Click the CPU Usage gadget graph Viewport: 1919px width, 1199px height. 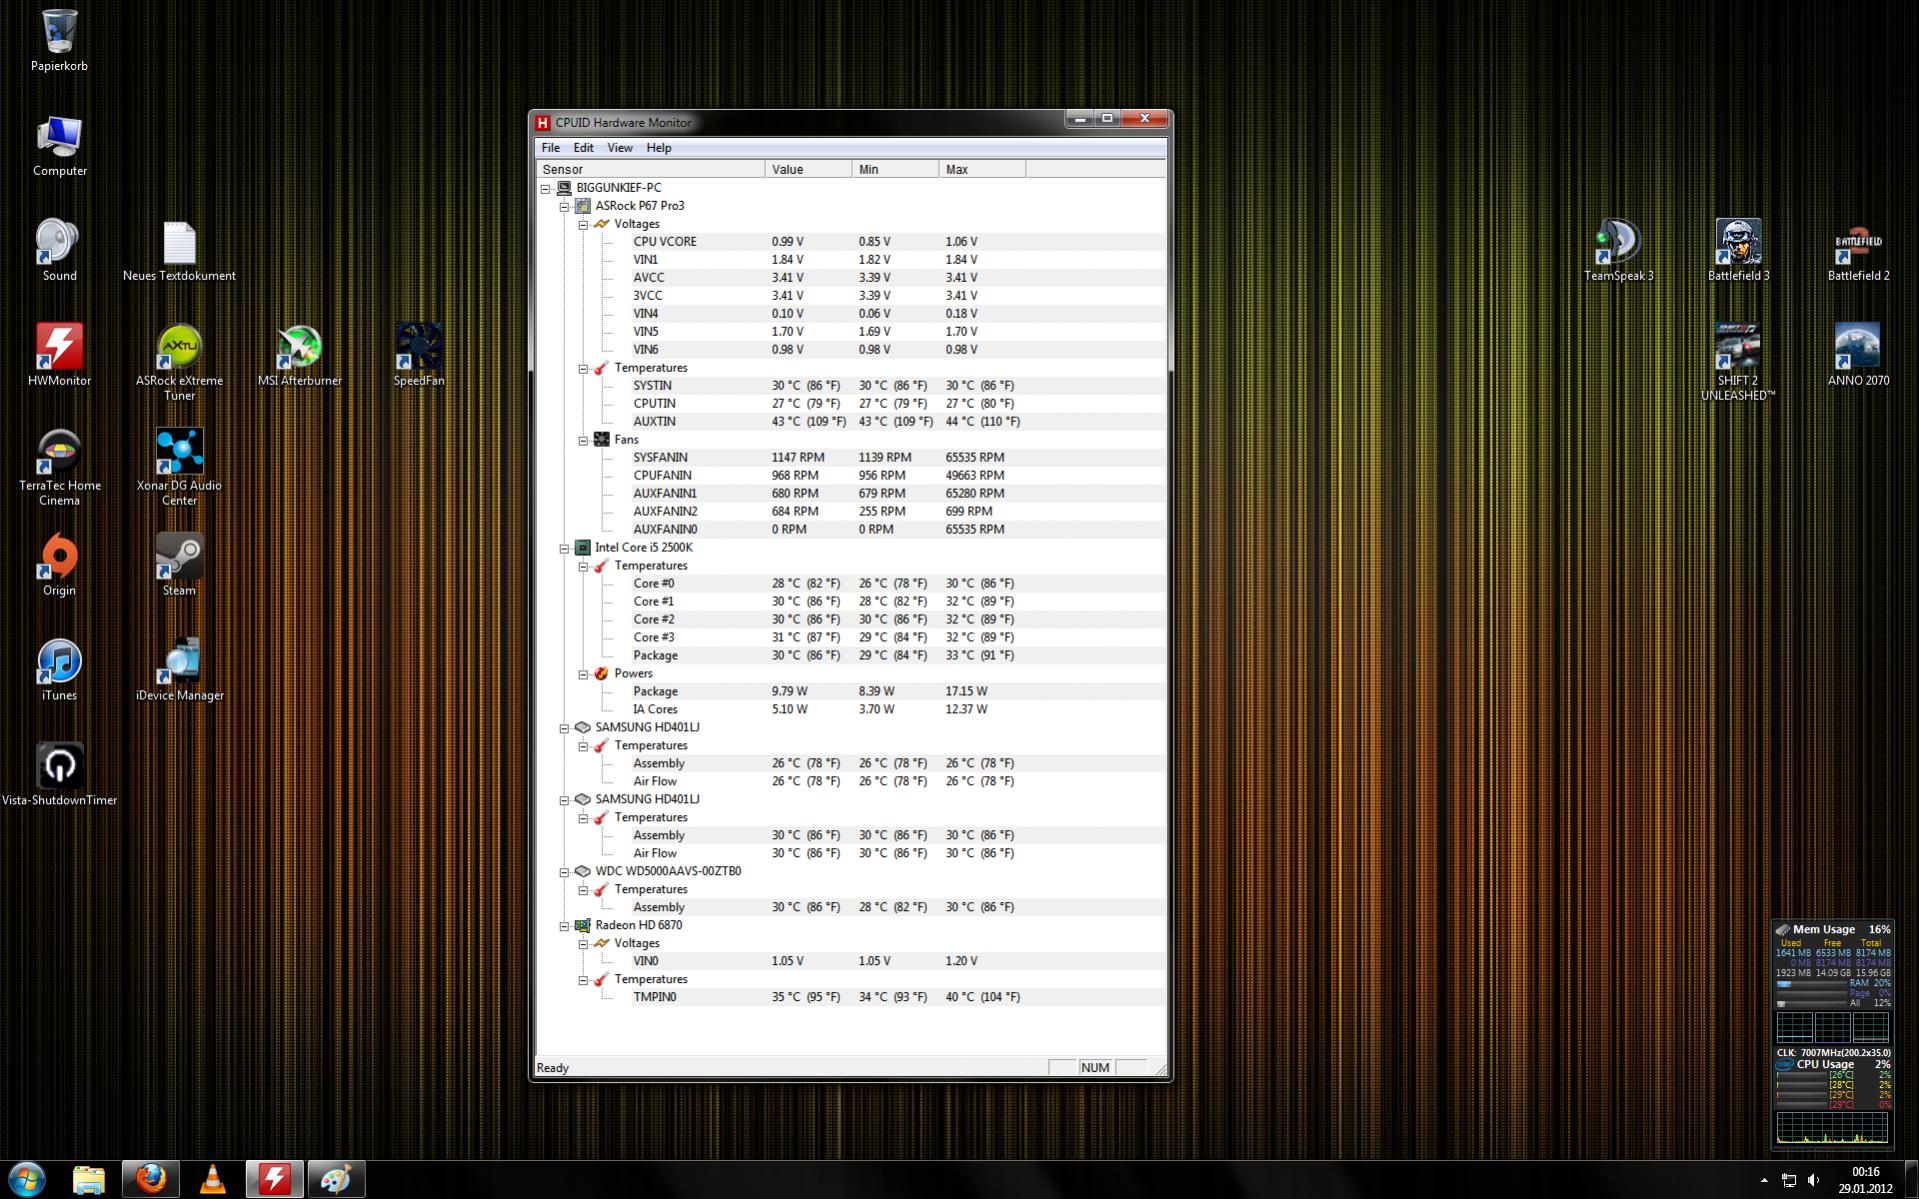(x=1832, y=1127)
